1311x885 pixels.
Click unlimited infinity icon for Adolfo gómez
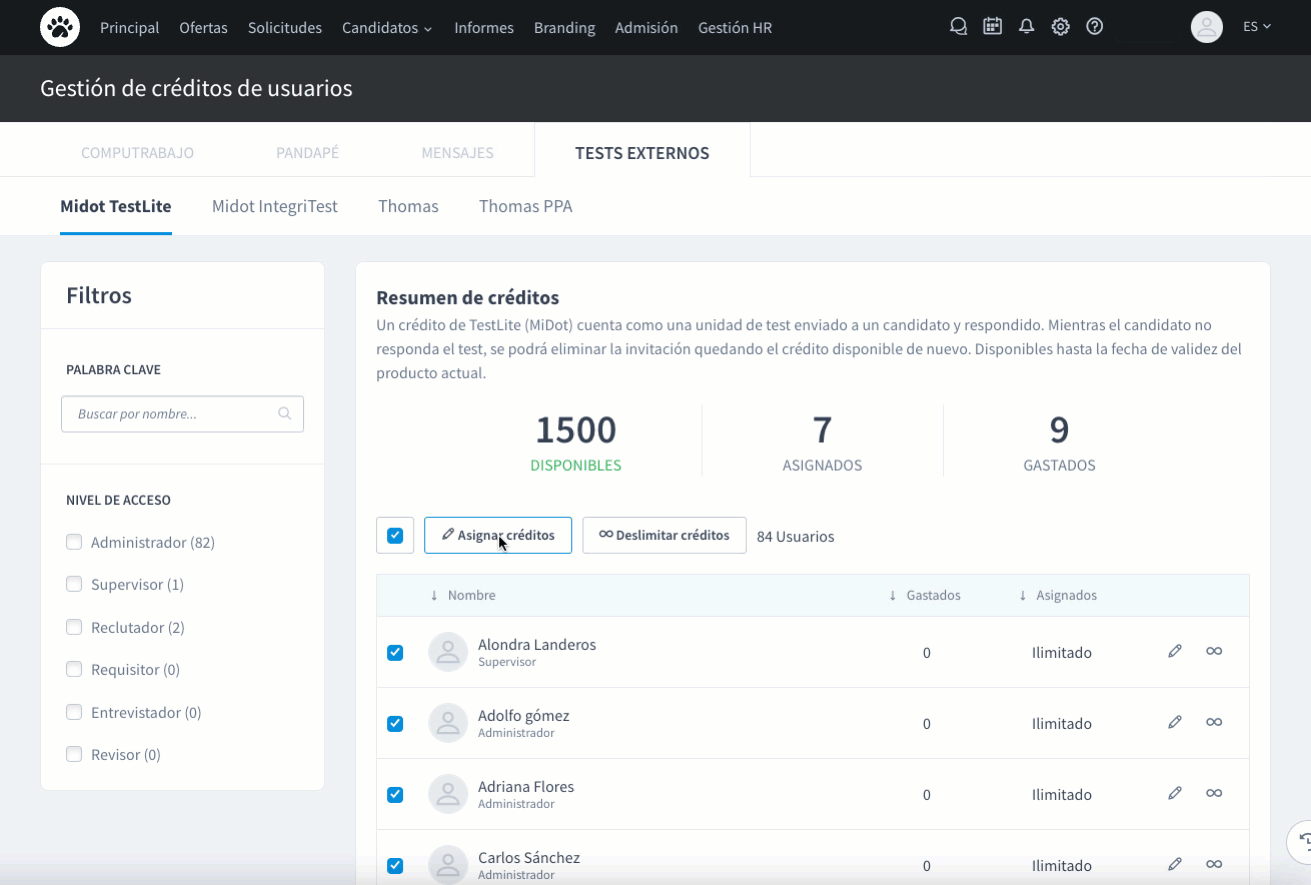pos(1213,722)
